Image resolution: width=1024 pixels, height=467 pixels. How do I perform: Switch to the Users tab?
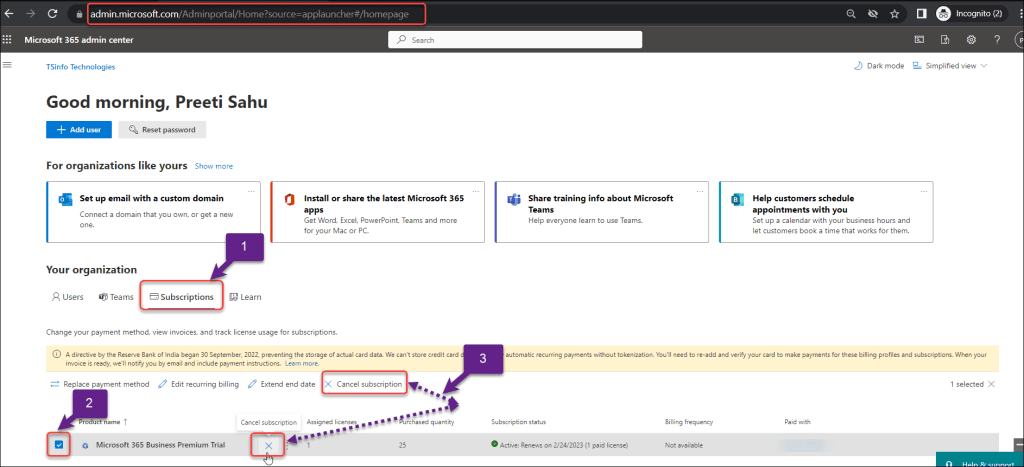click(67, 297)
